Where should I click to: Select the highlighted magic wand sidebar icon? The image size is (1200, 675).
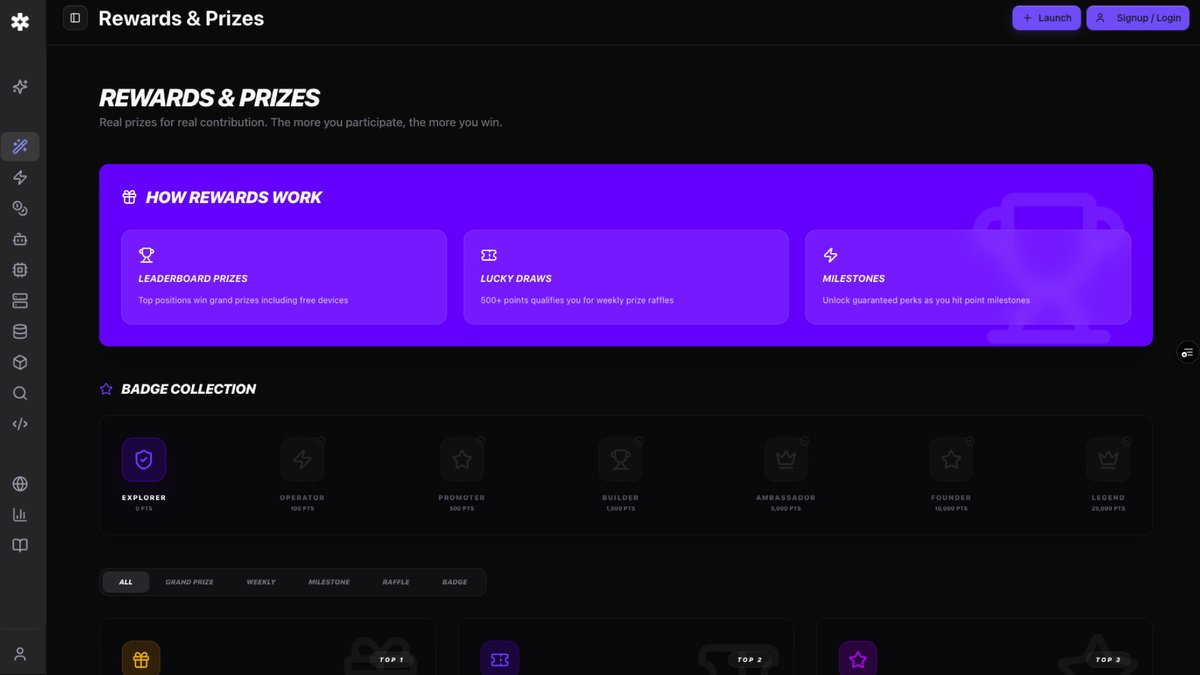(20, 147)
